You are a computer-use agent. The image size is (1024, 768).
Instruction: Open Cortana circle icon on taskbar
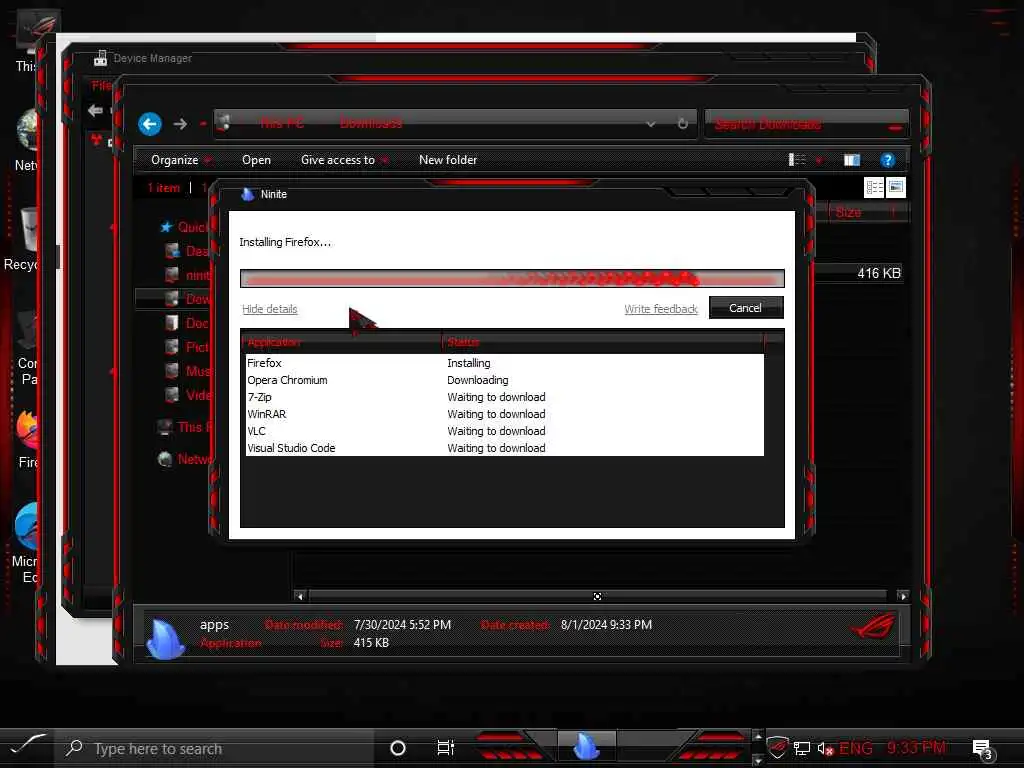click(397, 748)
